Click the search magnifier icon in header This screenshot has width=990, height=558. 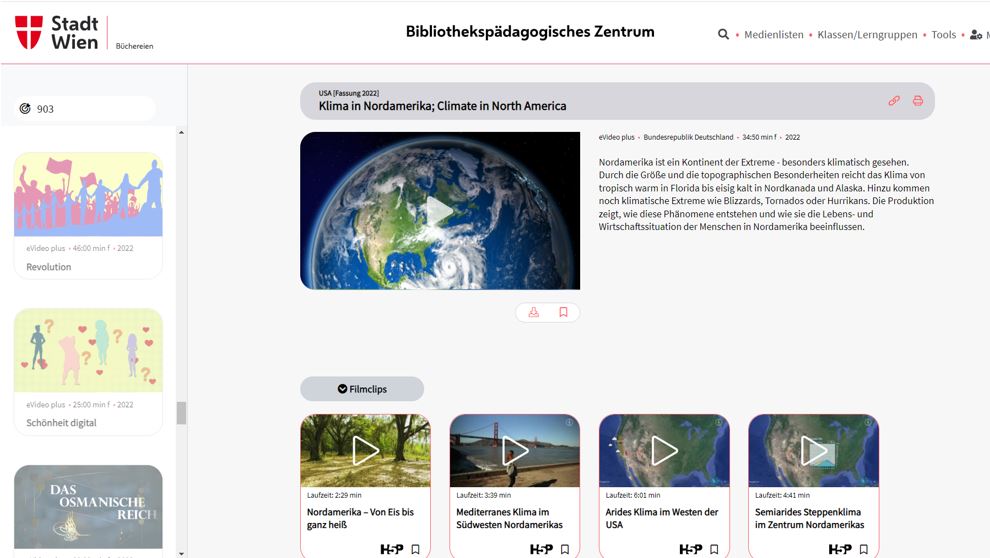pos(723,34)
